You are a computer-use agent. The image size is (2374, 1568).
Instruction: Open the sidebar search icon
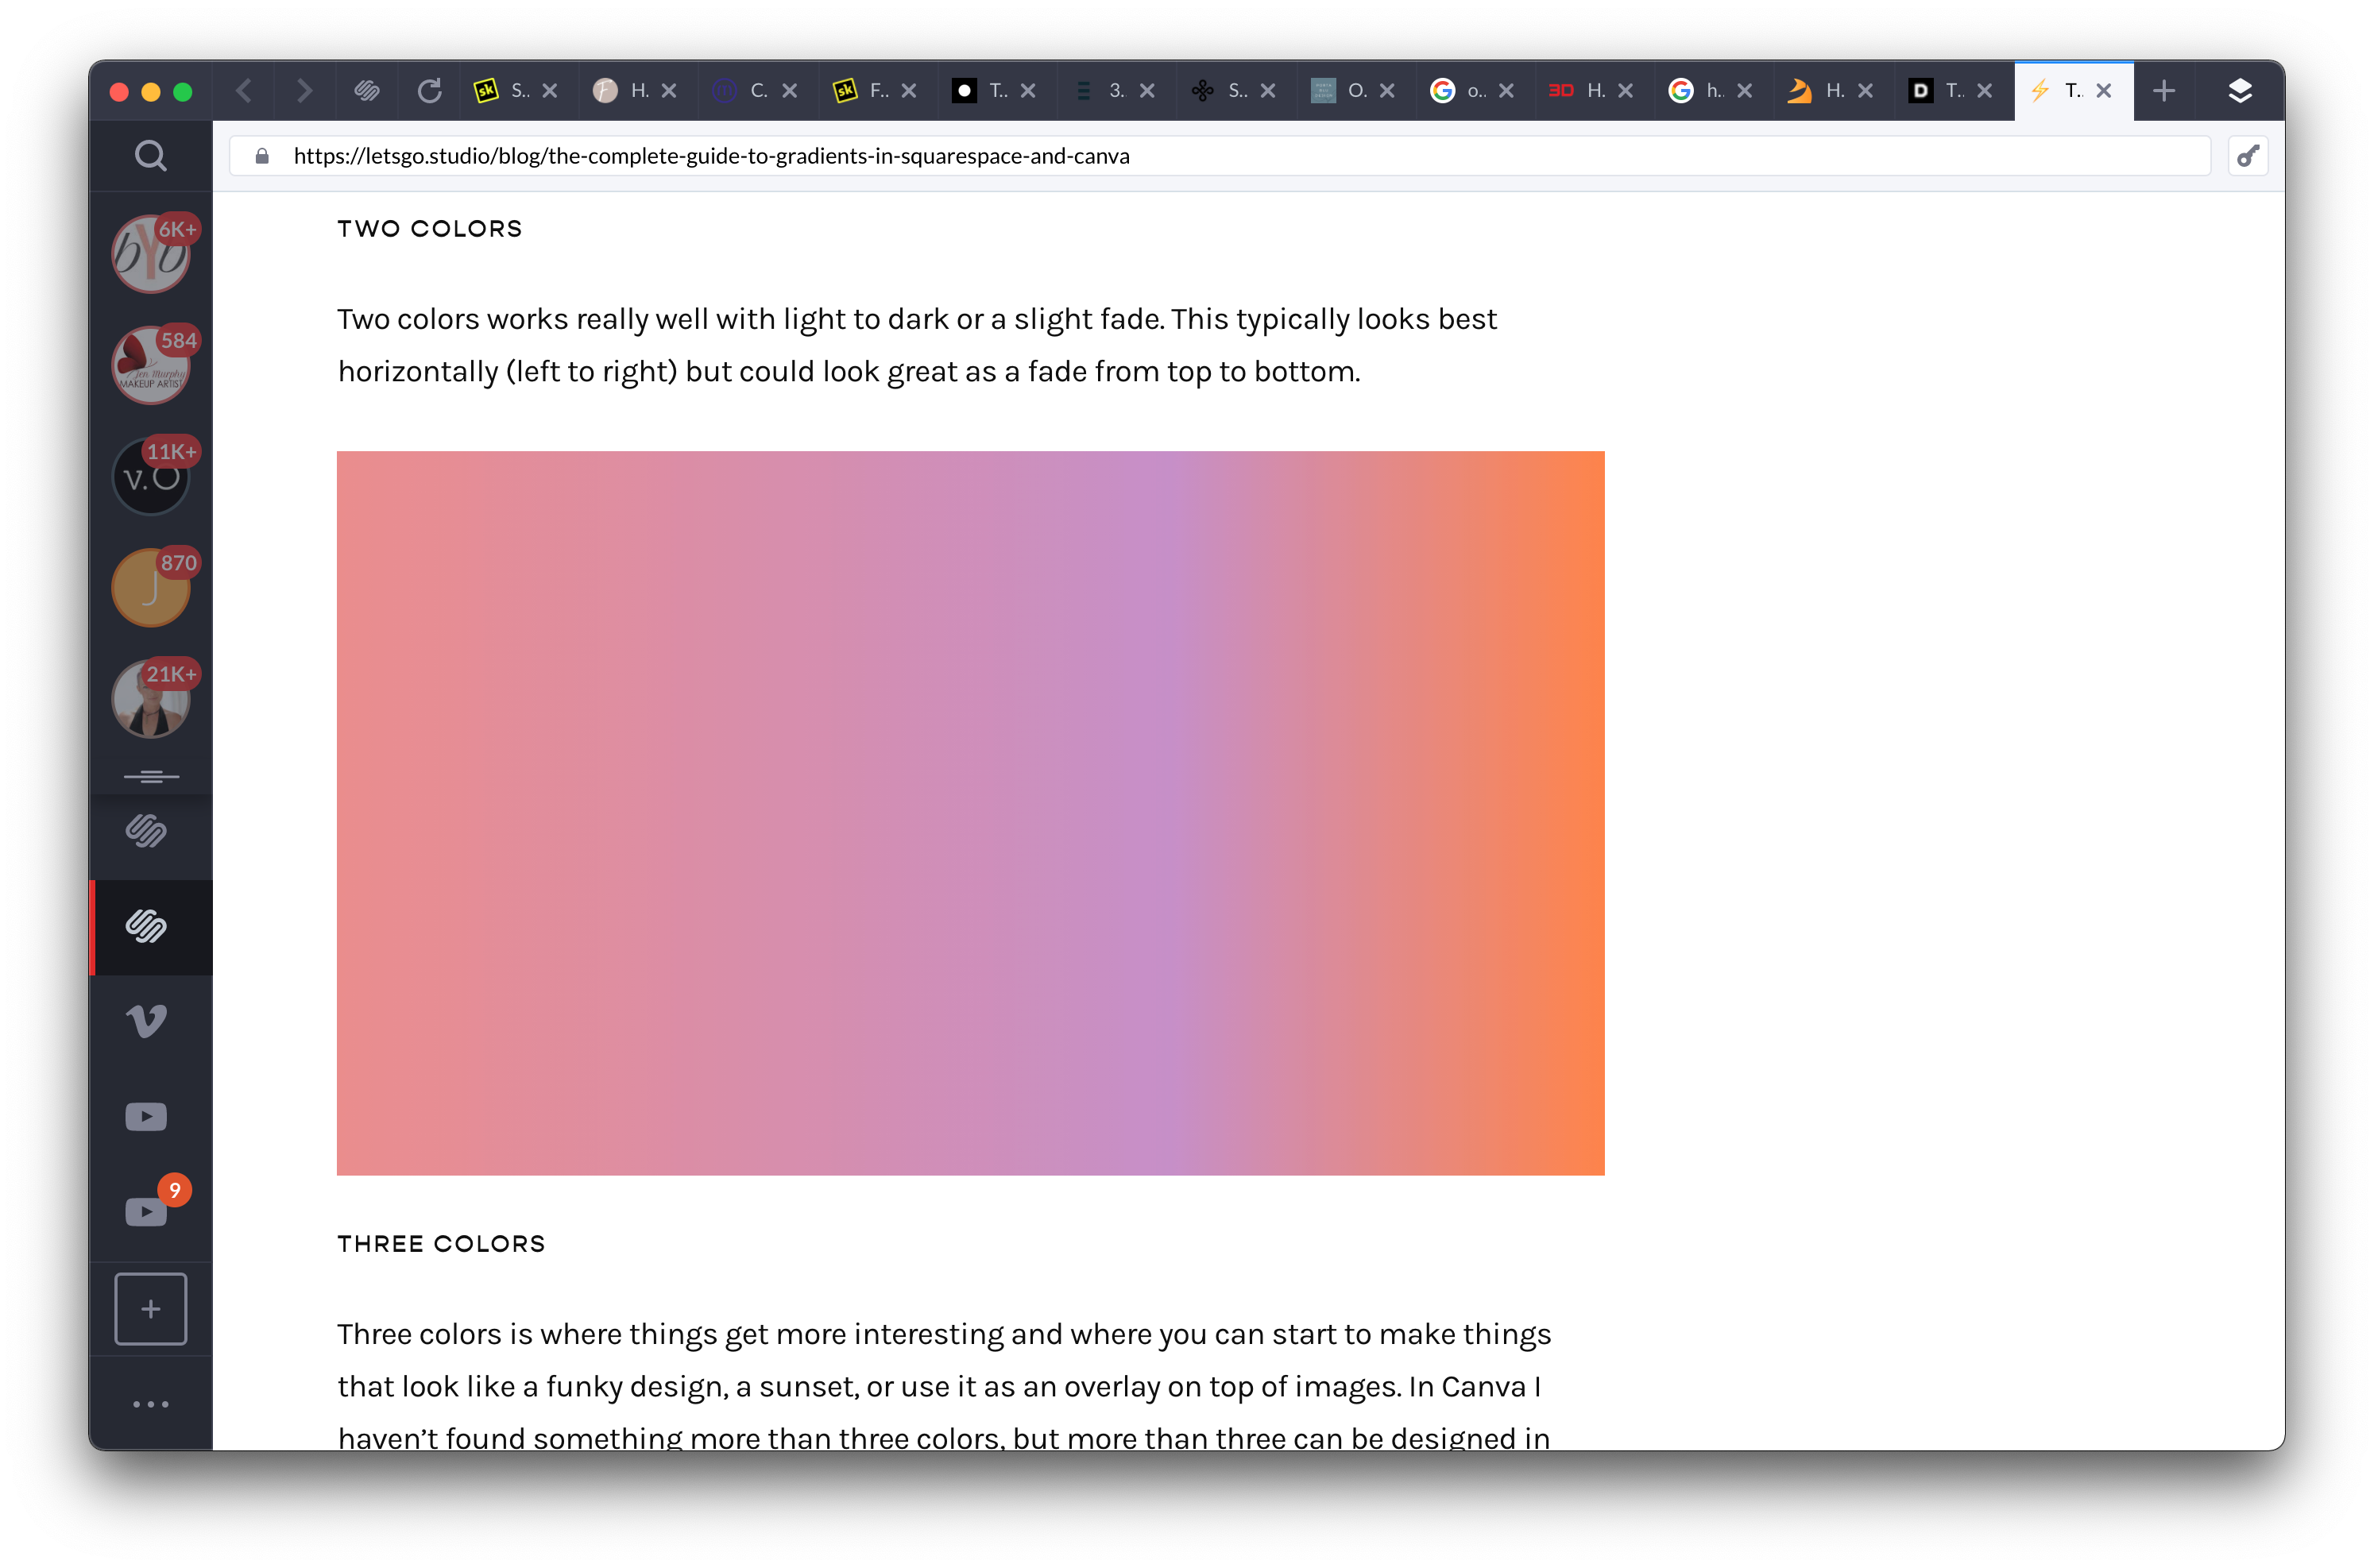(x=151, y=156)
